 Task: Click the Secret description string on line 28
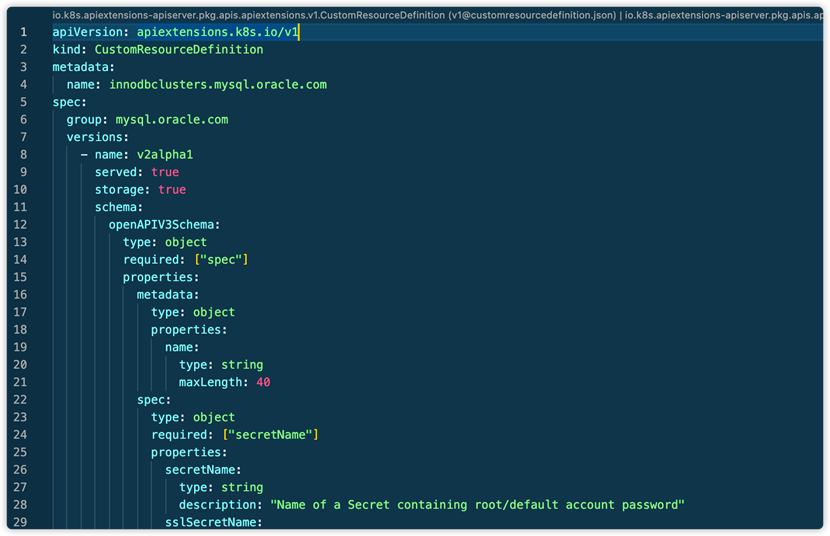point(477,505)
